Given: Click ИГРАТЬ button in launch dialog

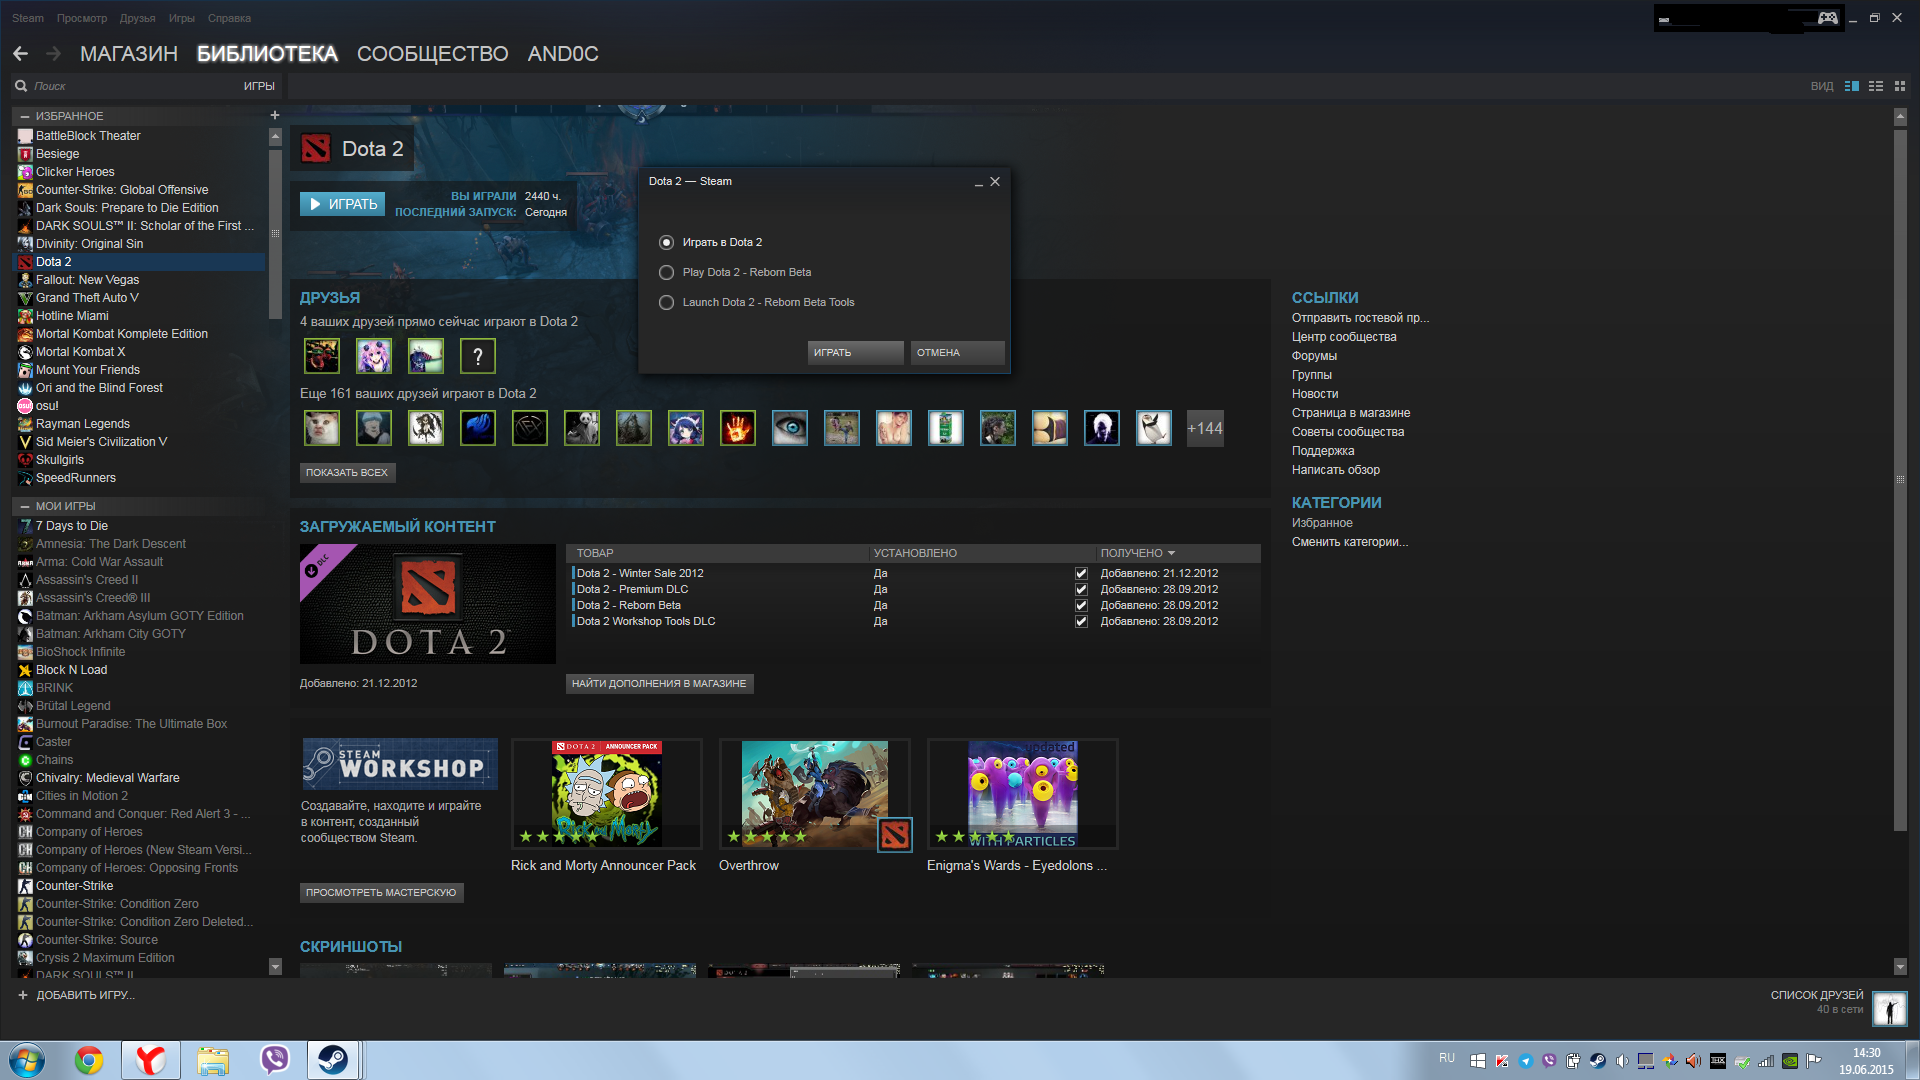Looking at the screenshot, I should 855,353.
